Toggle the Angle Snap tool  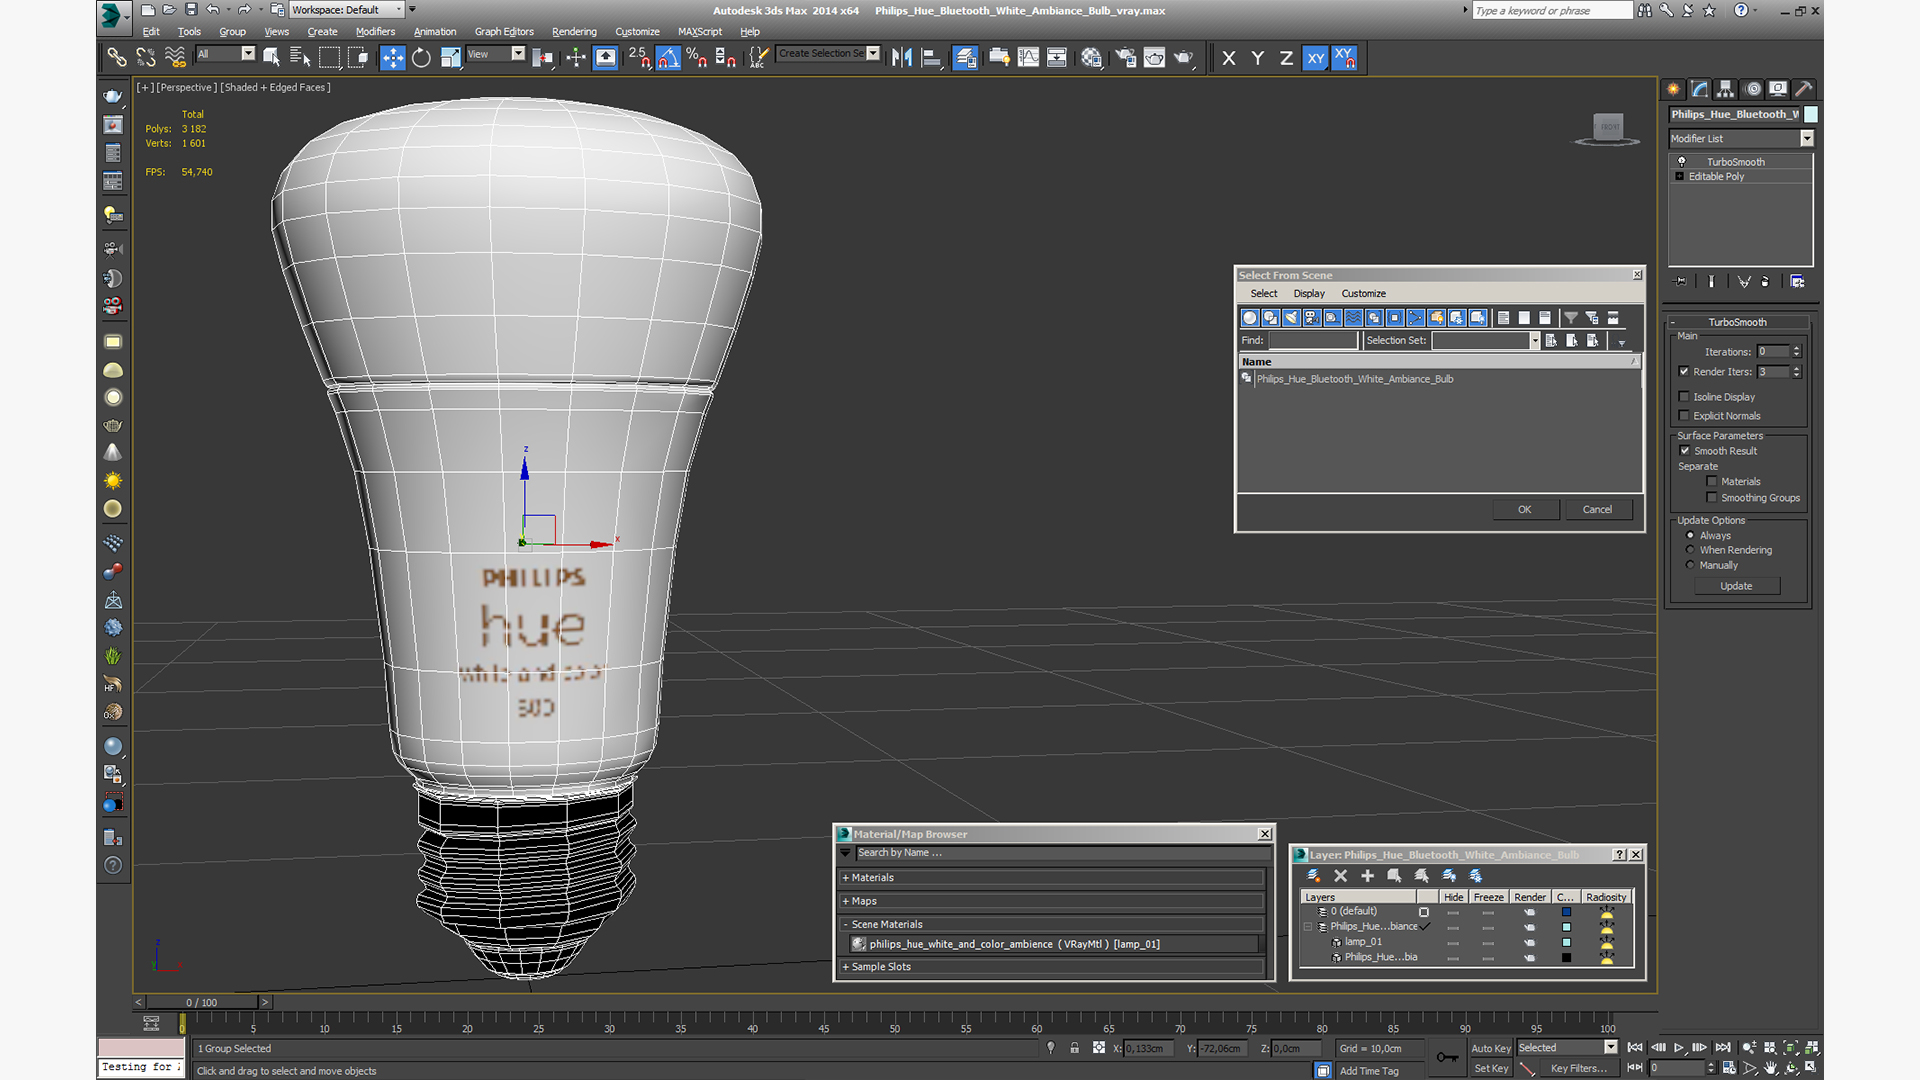(x=668, y=58)
